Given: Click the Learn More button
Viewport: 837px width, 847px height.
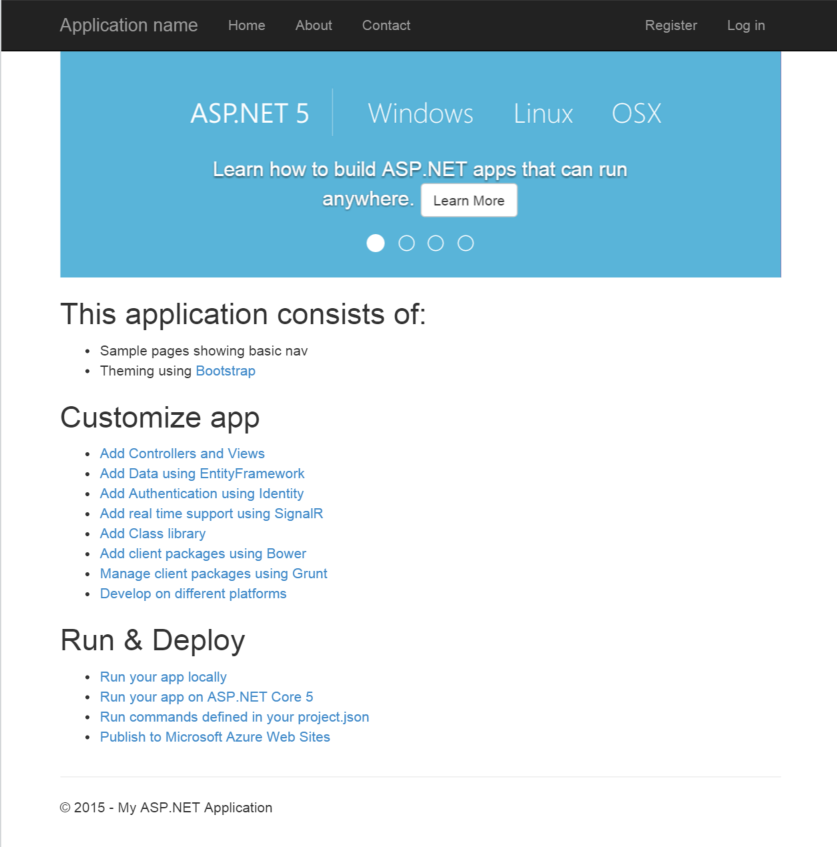Looking at the screenshot, I should (x=469, y=200).
